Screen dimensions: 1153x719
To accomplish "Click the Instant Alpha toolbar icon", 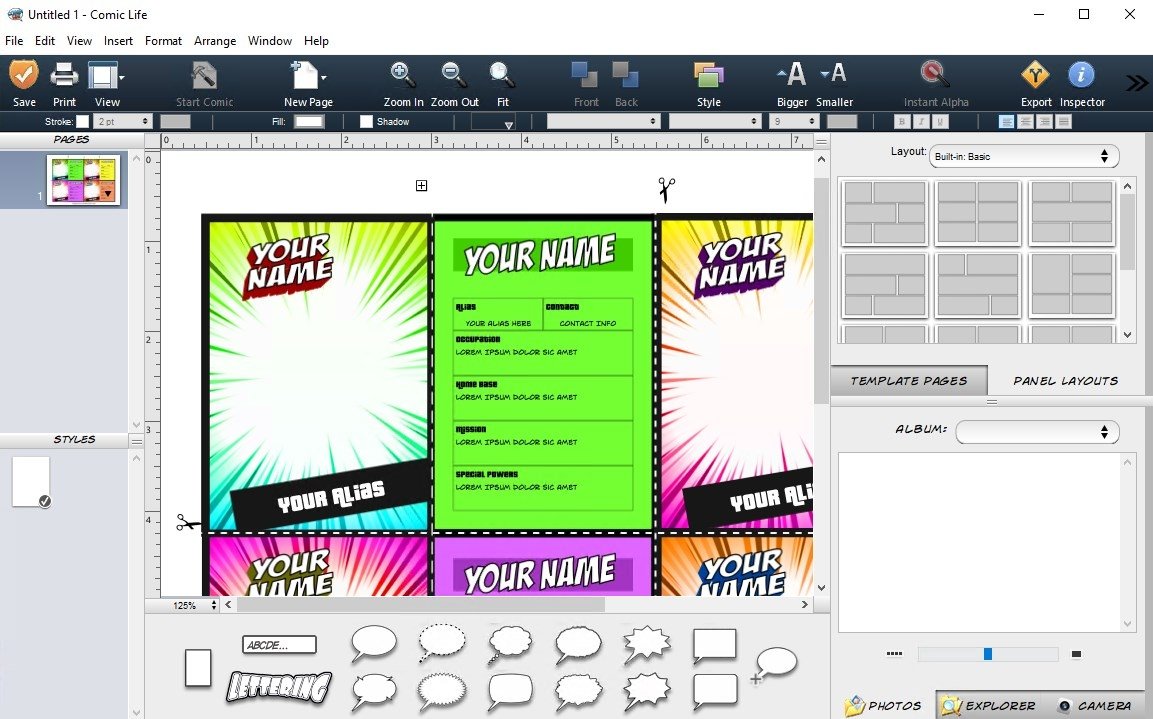I will pos(935,75).
